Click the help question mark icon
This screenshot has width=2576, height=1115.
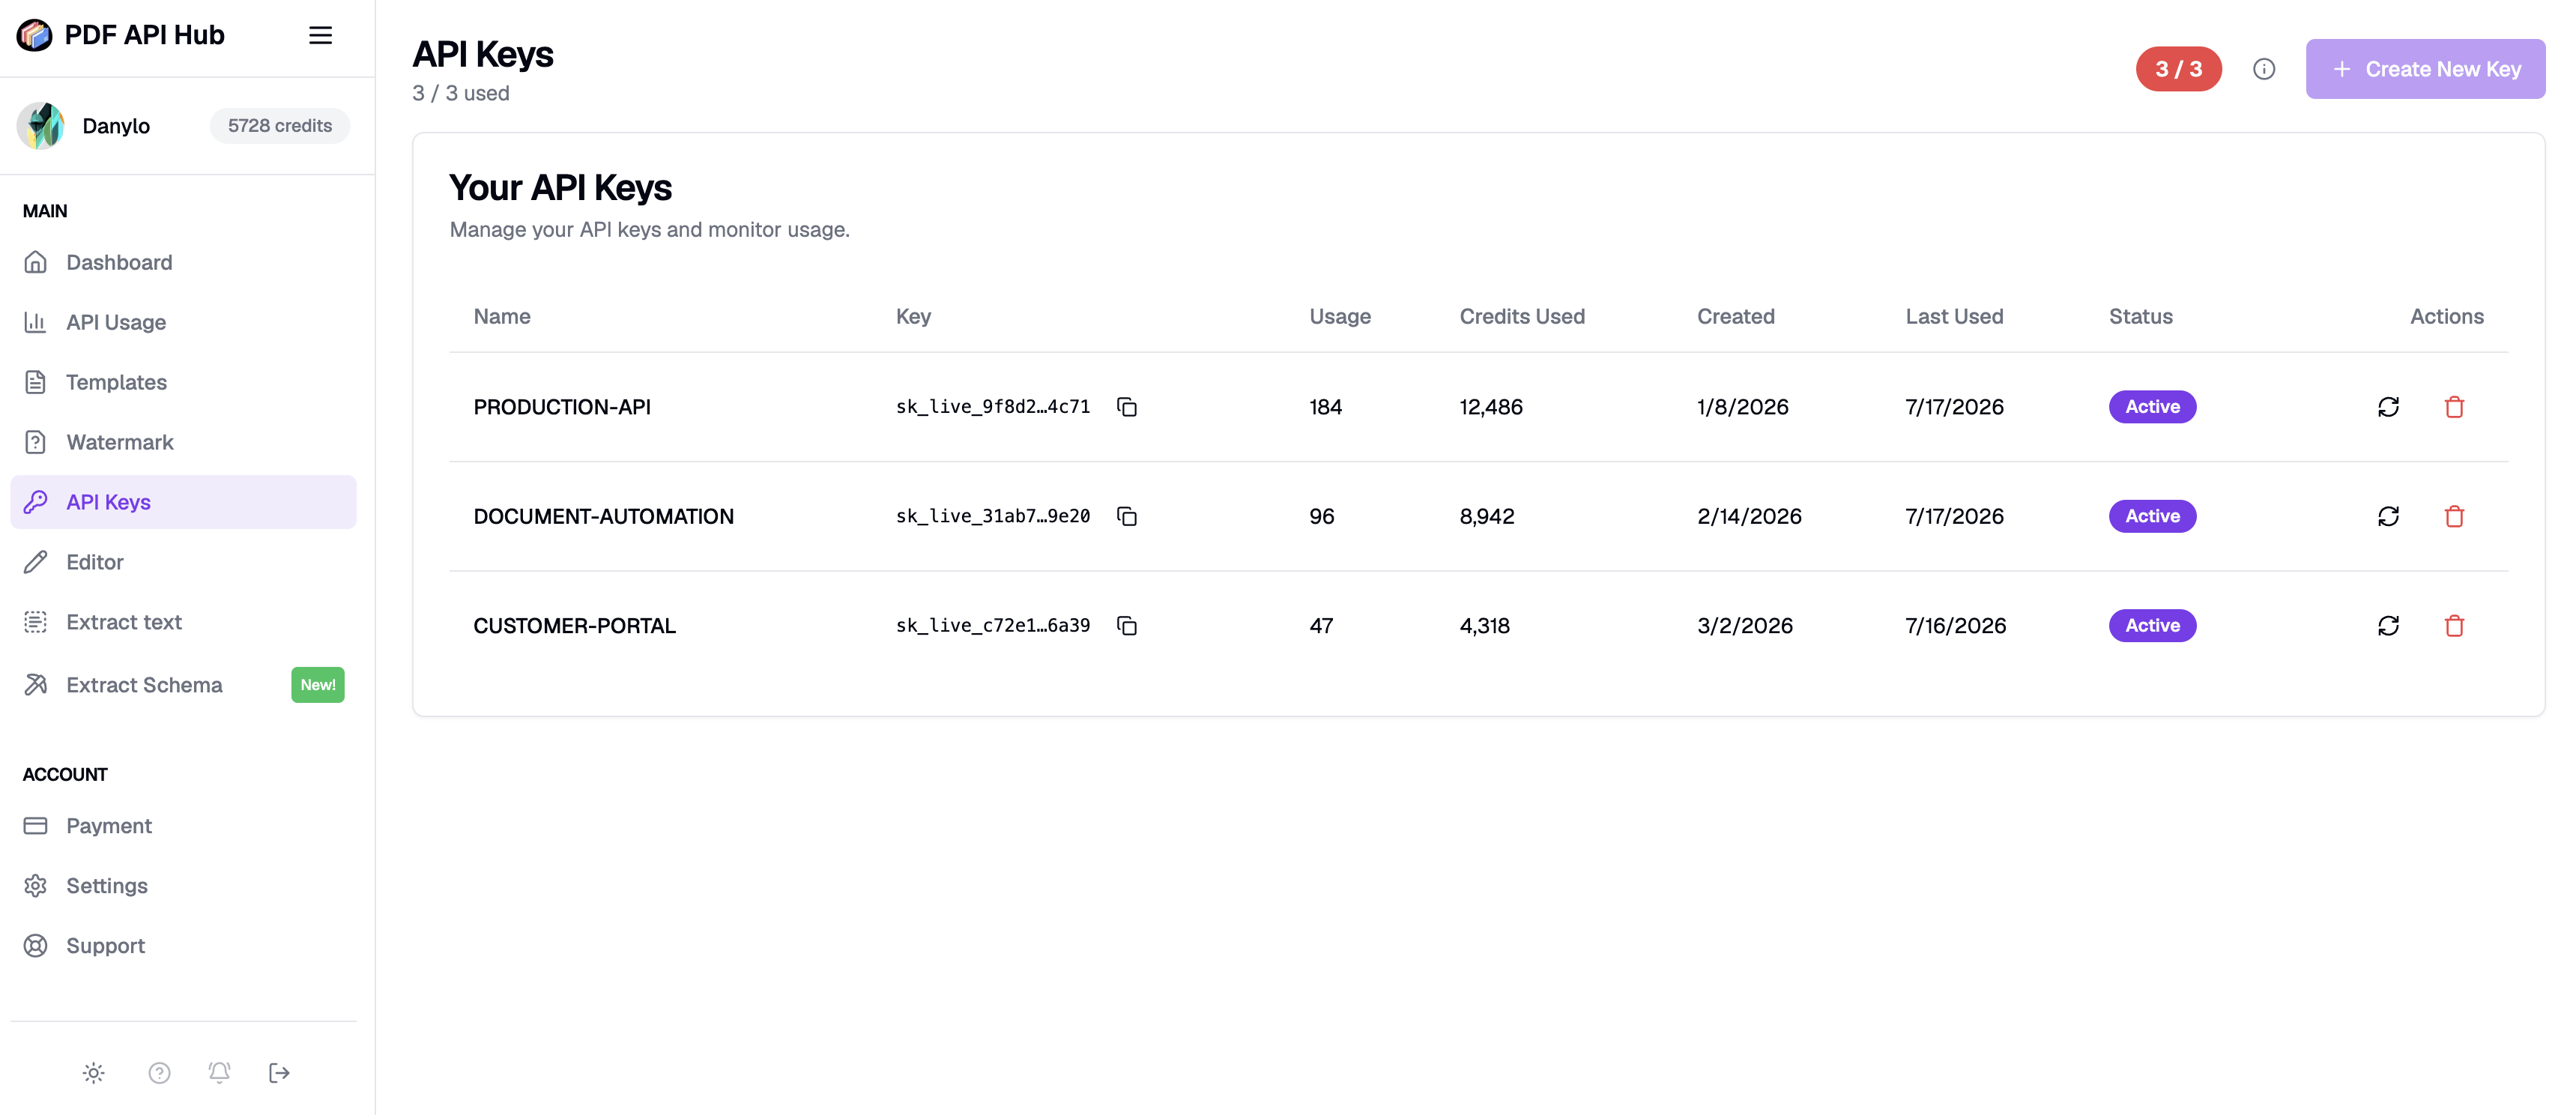159,1073
